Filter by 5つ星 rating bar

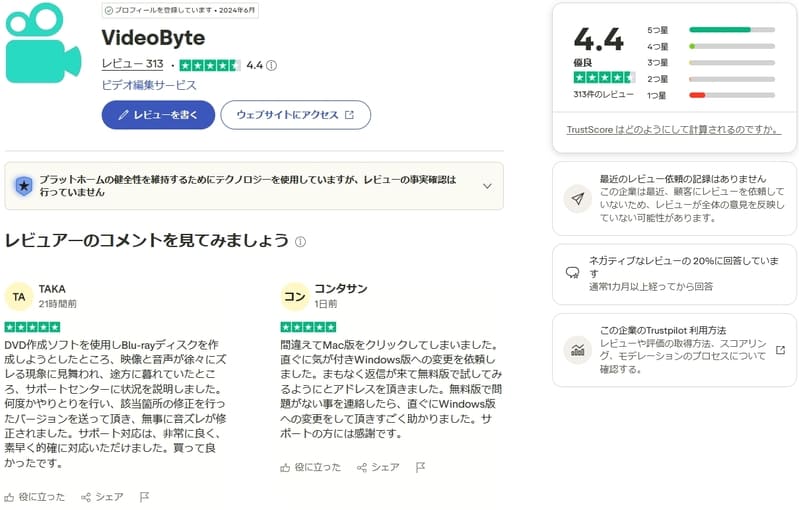coord(711,30)
